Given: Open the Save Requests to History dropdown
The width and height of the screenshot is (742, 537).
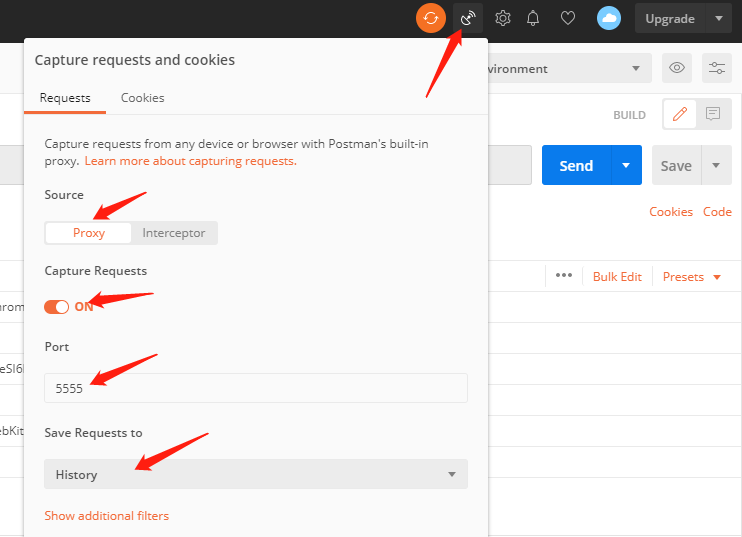Looking at the screenshot, I should pyautogui.click(x=256, y=474).
